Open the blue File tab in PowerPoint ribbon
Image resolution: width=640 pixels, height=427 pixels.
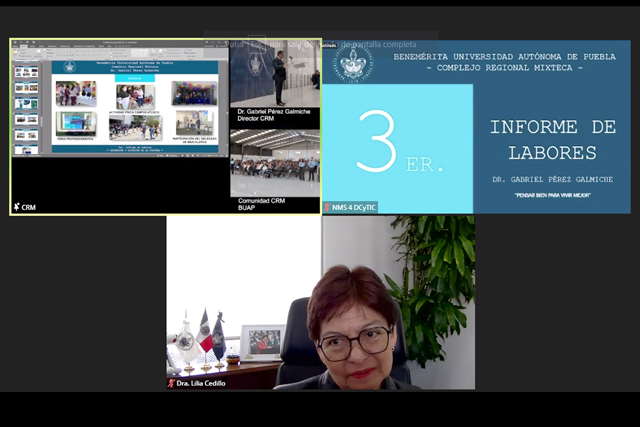pyautogui.click(x=18, y=48)
